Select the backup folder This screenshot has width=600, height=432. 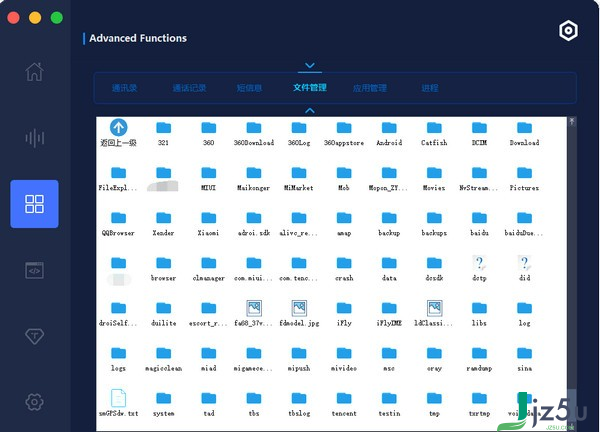point(389,223)
